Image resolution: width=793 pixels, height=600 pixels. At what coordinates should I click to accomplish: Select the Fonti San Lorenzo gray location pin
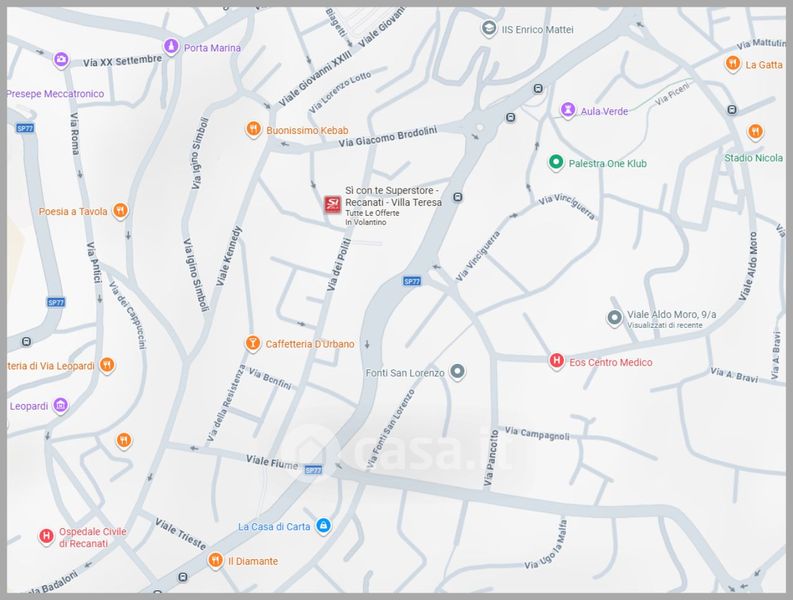(457, 371)
